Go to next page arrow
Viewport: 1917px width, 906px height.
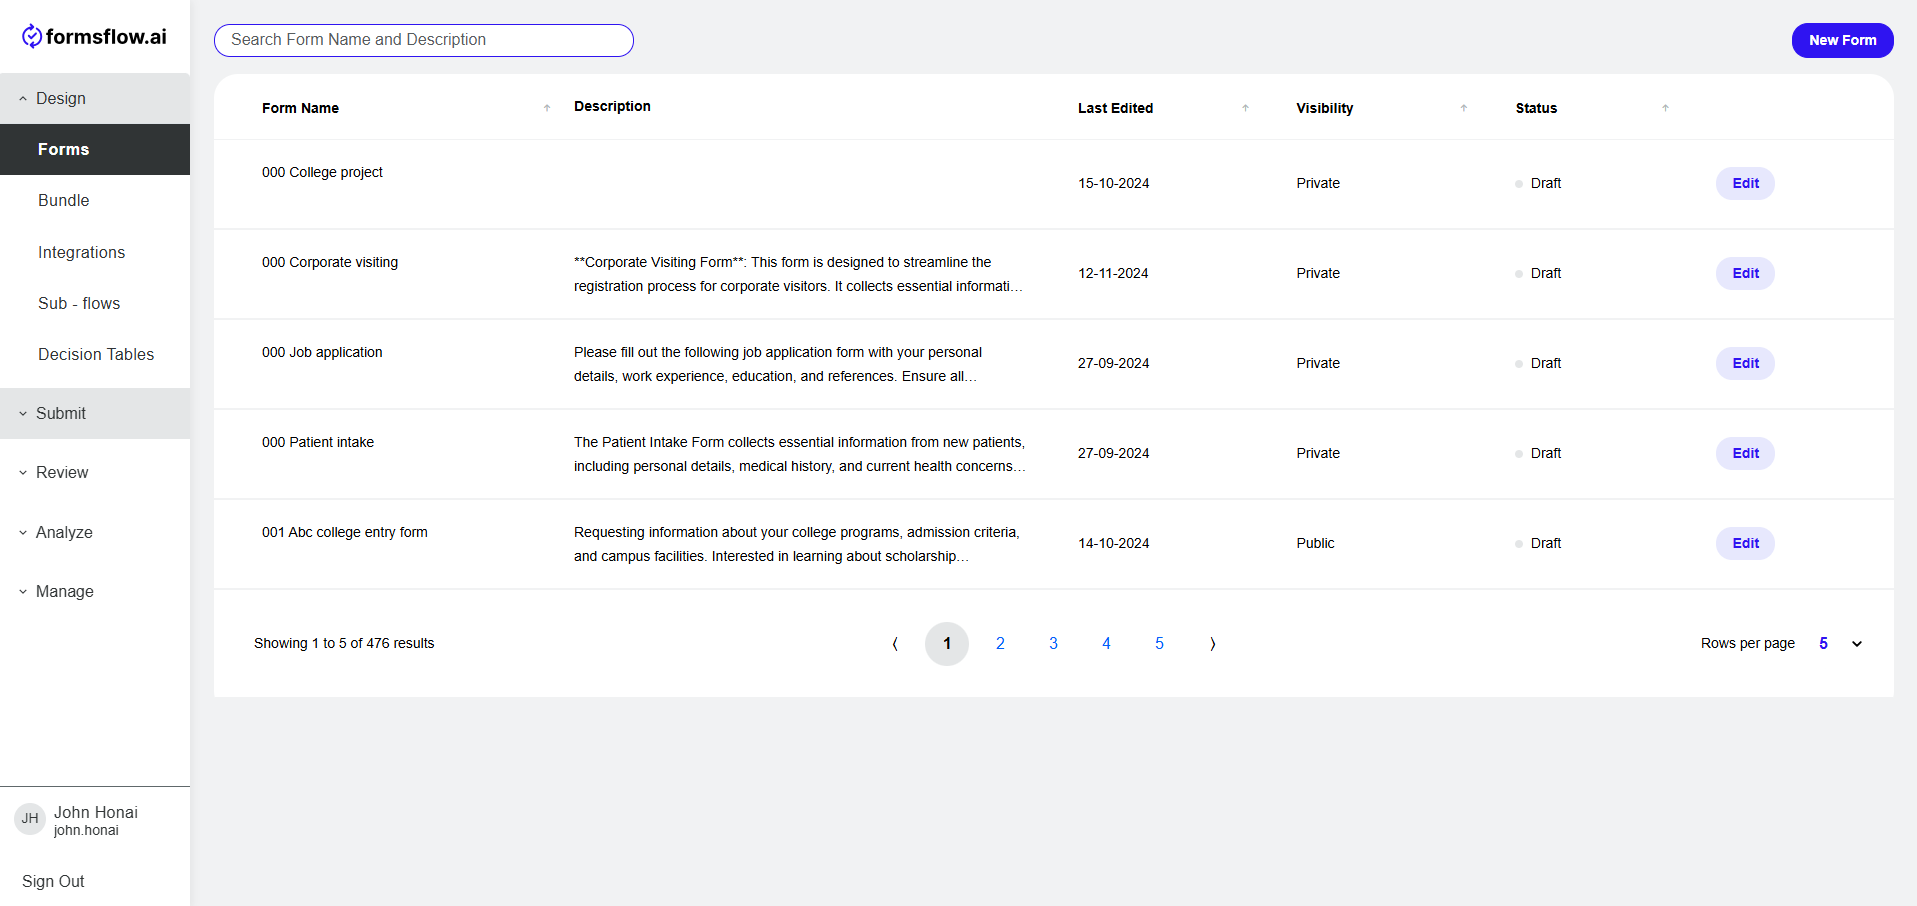pos(1213,644)
